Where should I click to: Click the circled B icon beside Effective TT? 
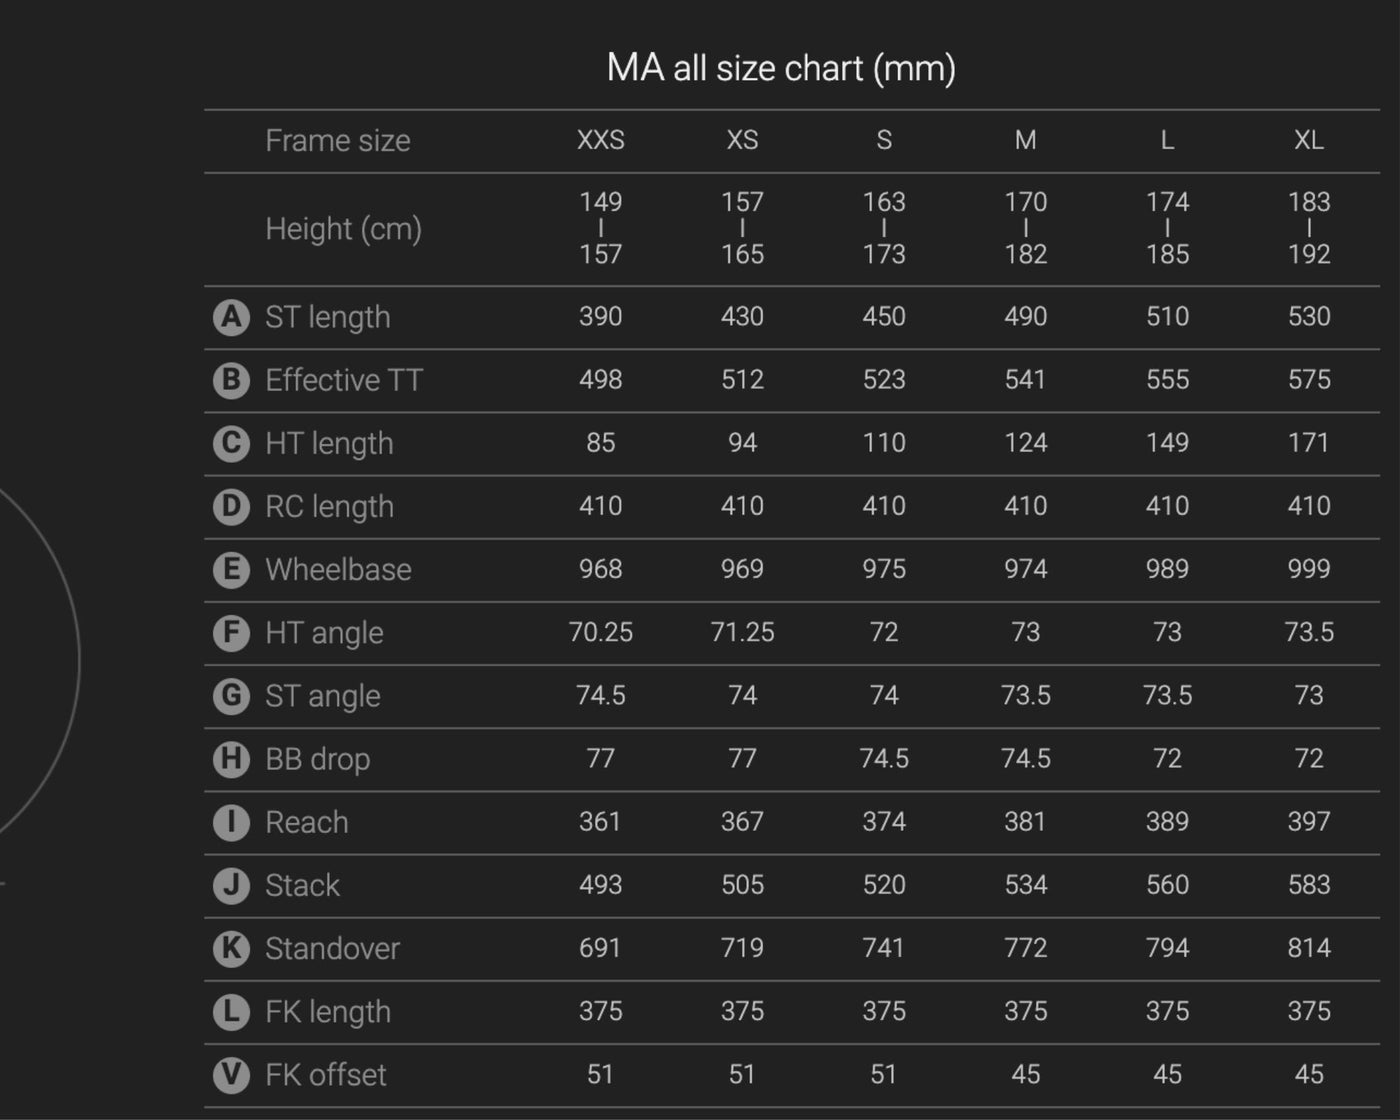pos(231,380)
